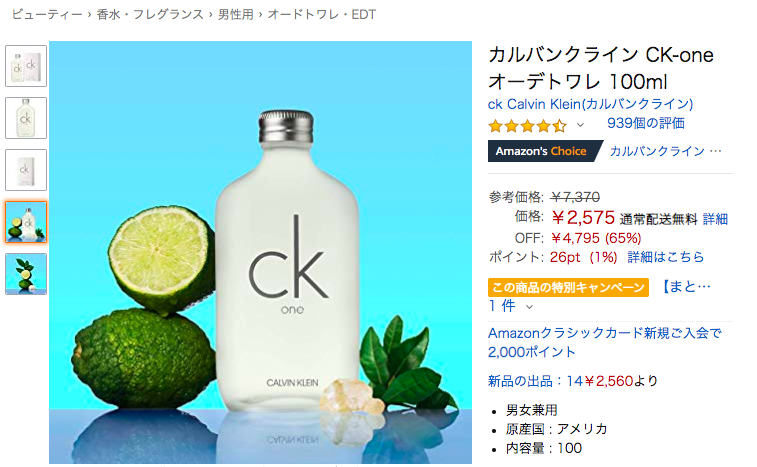Screen dimensions: 757x467
Task: Click the Amazon's Choice badge
Action: pyautogui.click(x=545, y=151)
